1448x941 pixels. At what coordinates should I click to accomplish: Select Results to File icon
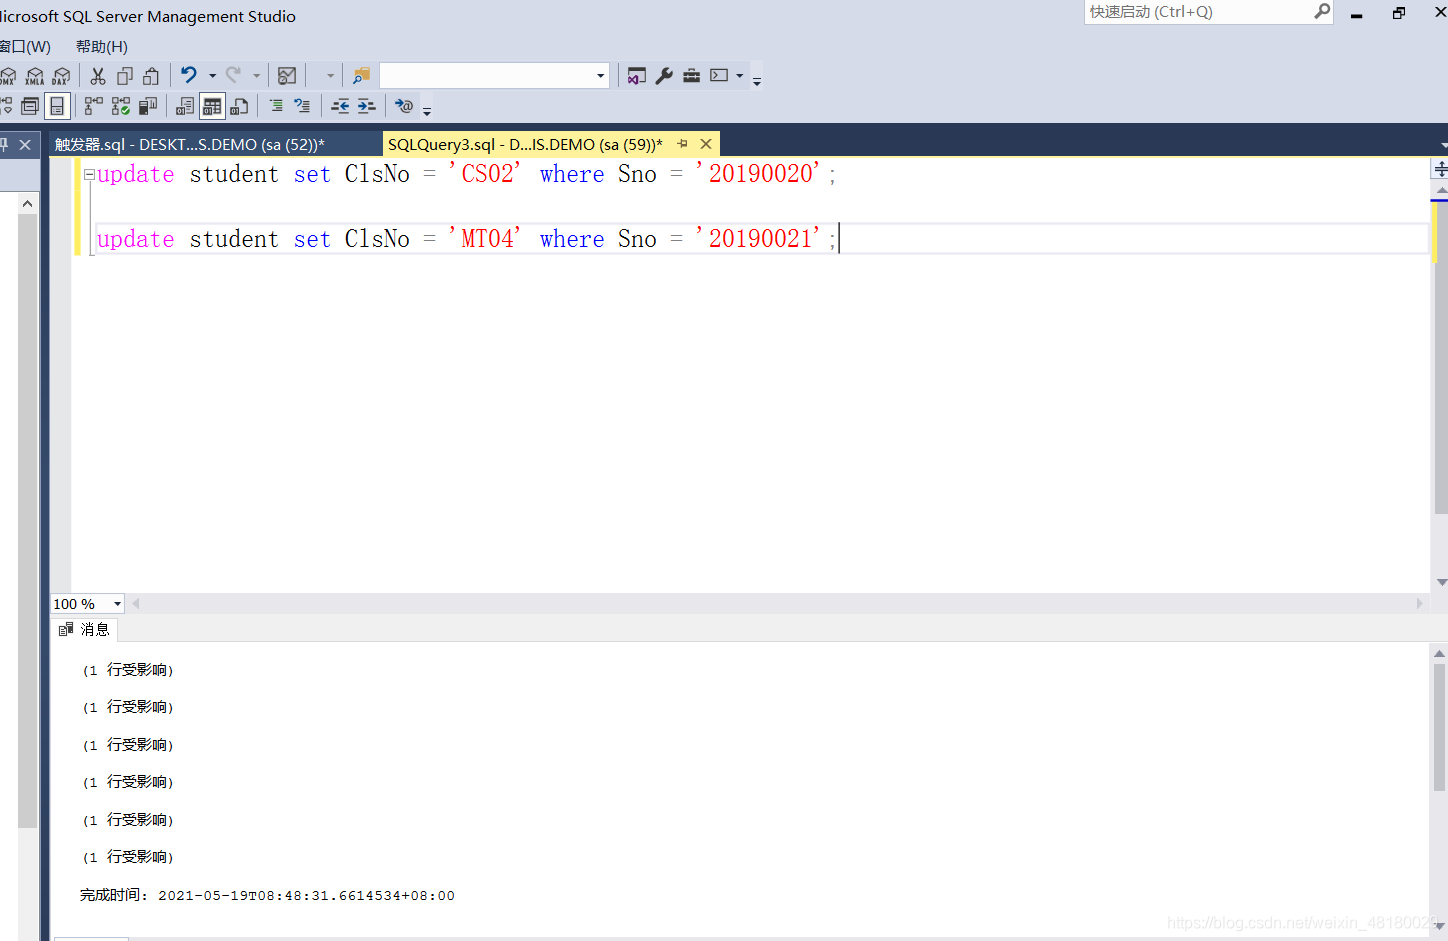click(239, 106)
